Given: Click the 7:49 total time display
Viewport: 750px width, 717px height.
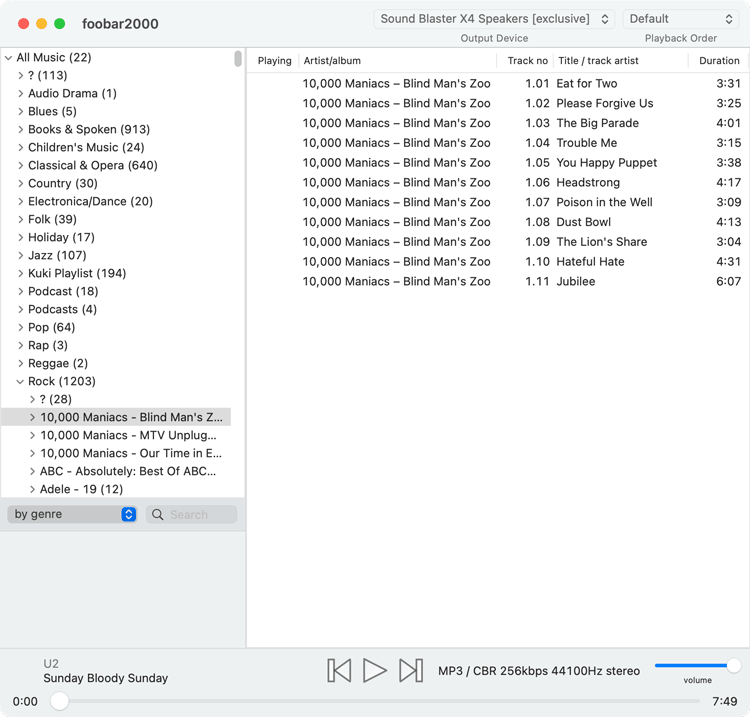Looking at the screenshot, I should click(724, 702).
